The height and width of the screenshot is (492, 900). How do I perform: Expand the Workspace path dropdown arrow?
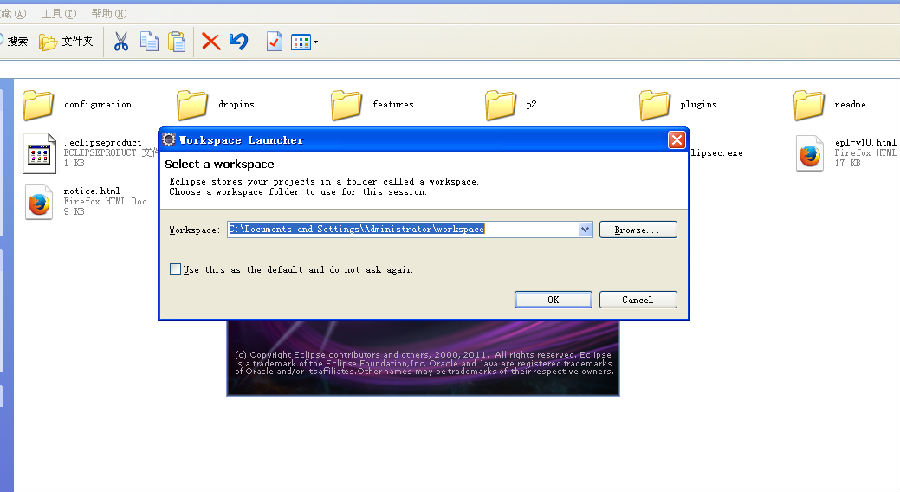pyautogui.click(x=585, y=229)
